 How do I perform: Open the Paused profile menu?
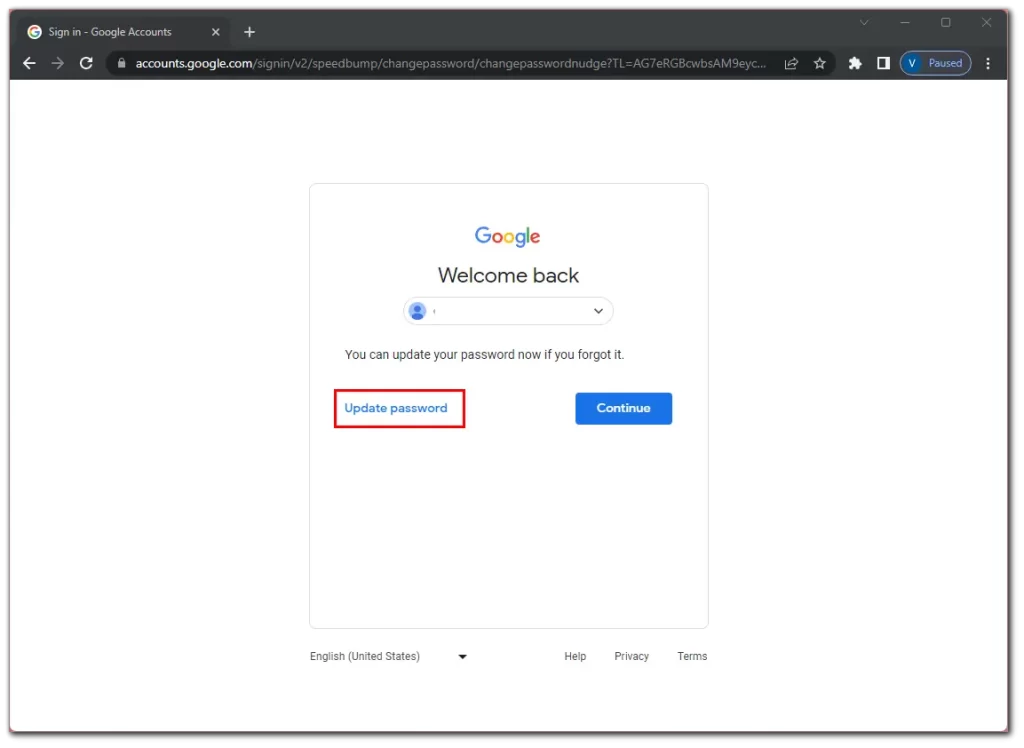(935, 63)
